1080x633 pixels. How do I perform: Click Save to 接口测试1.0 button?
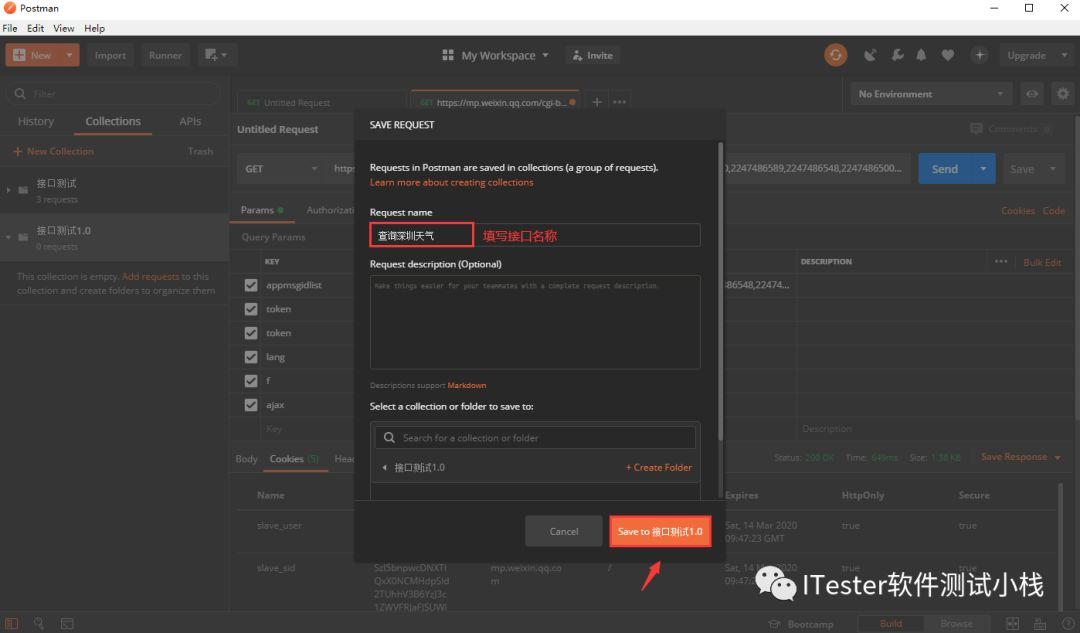660,531
